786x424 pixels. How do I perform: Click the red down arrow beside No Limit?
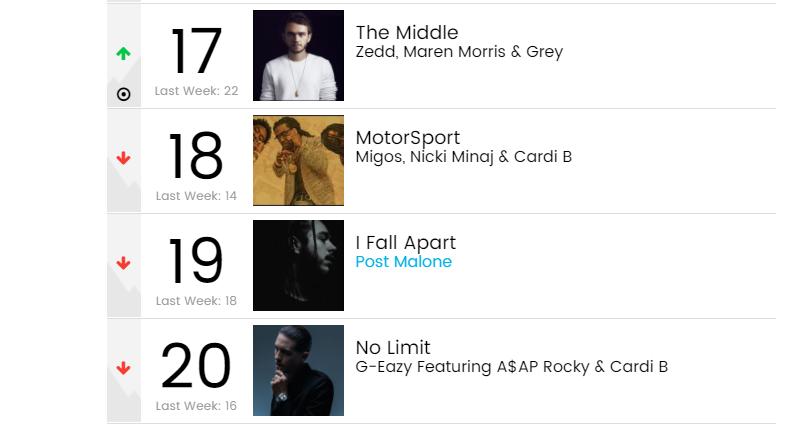click(124, 369)
